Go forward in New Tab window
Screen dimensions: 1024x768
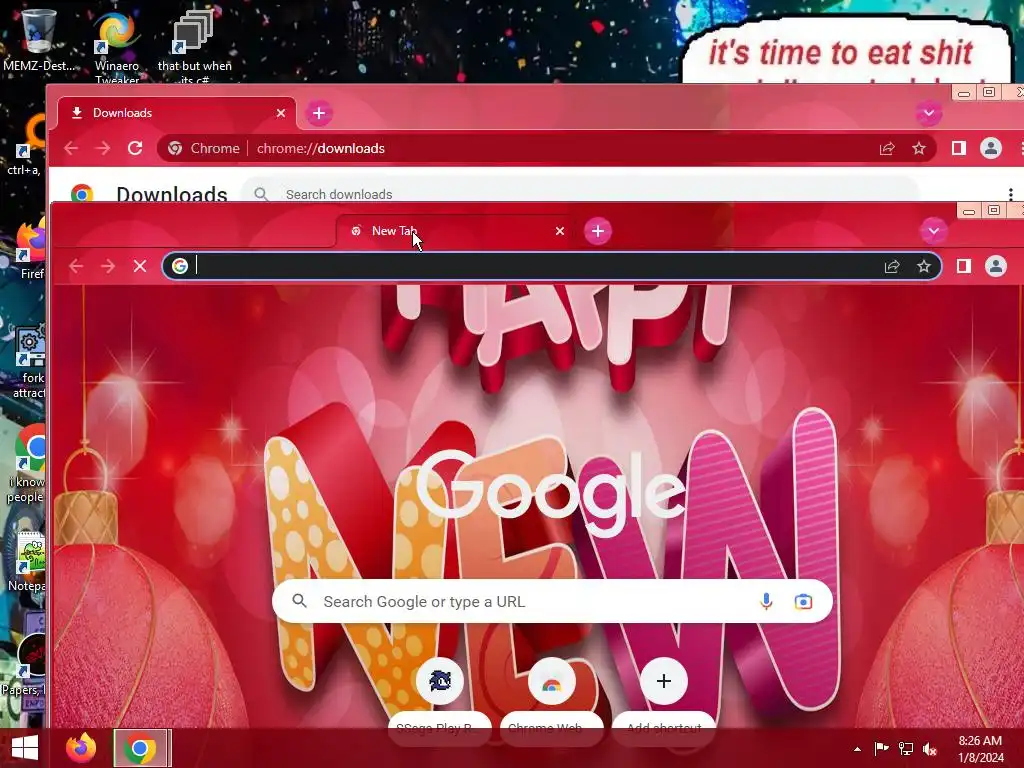pos(108,266)
